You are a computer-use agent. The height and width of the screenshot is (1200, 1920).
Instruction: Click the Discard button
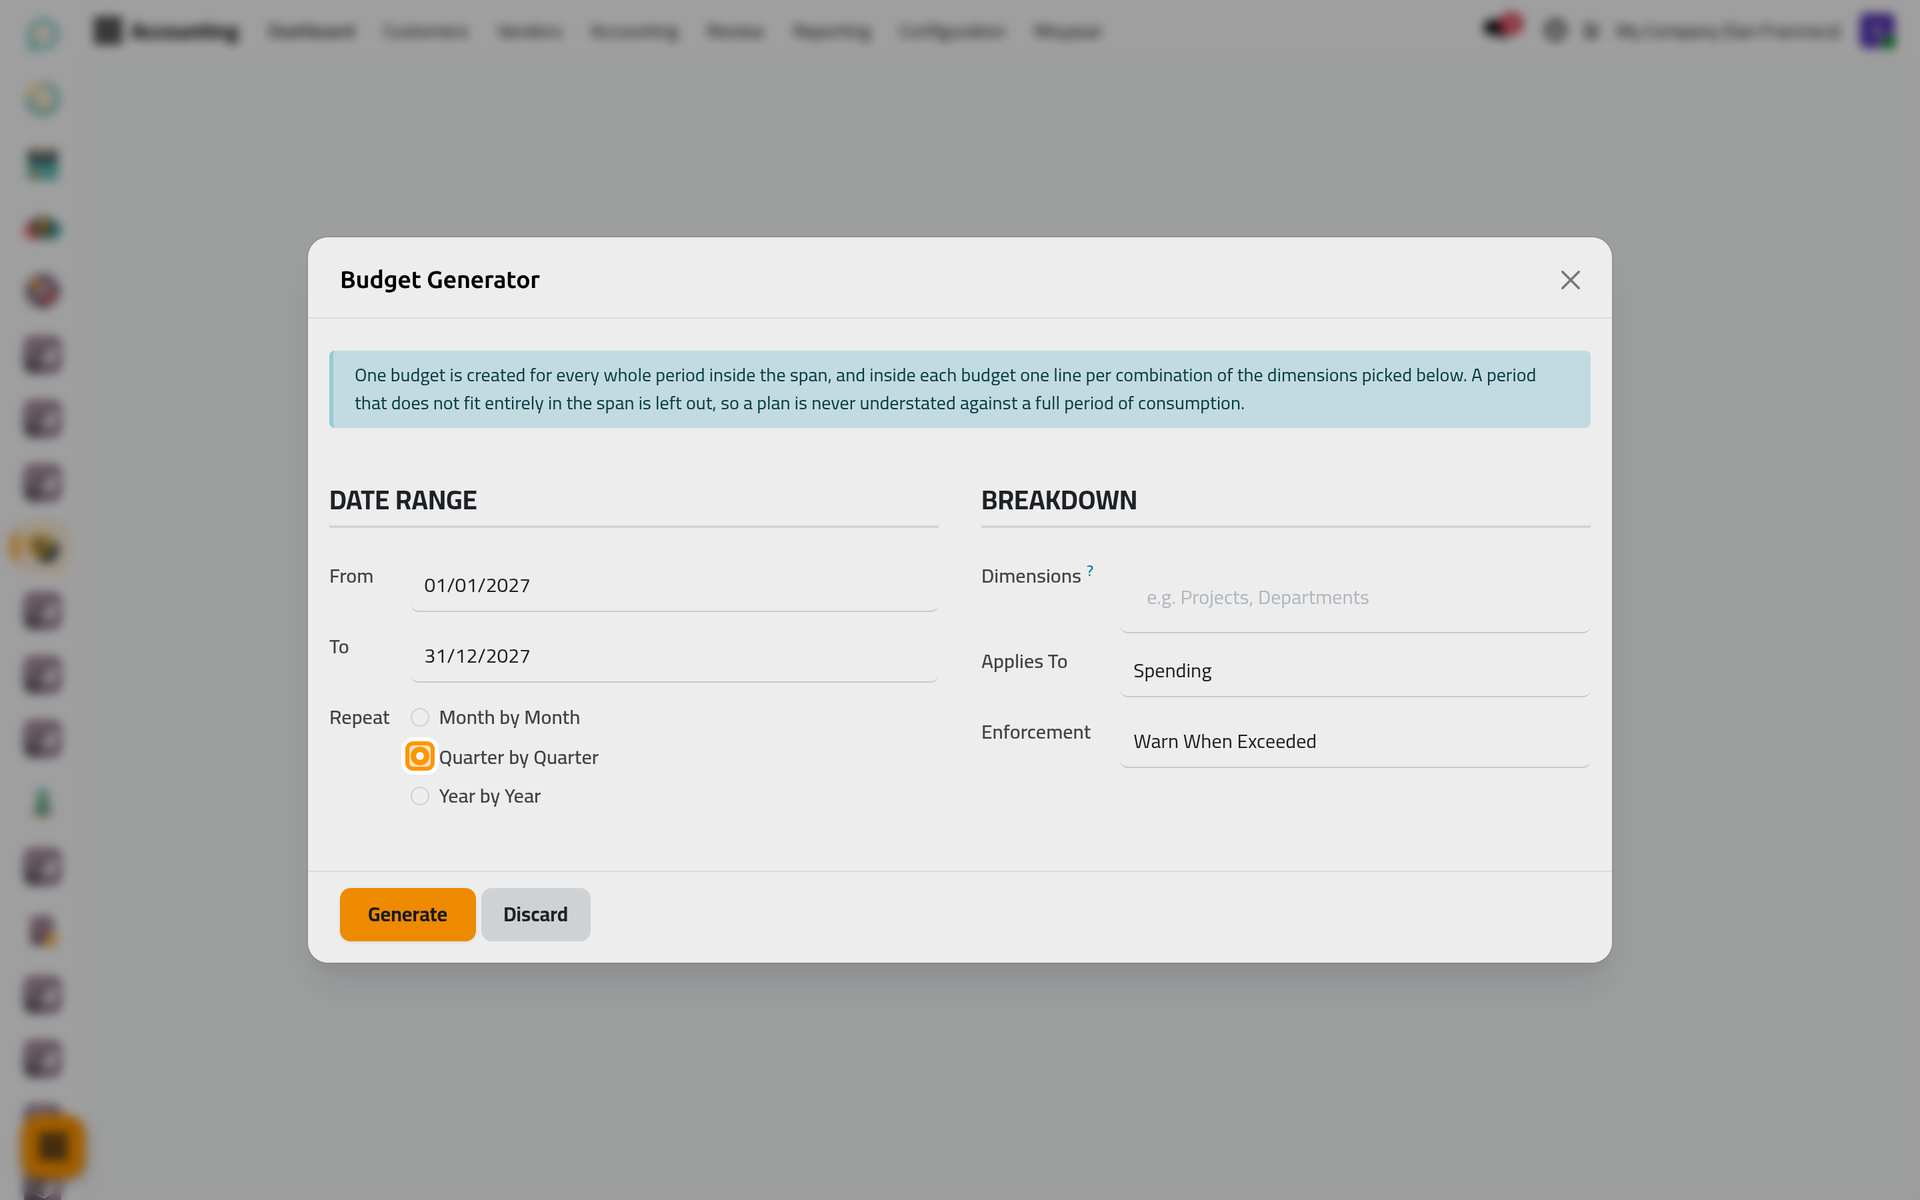pyautogui.click(x=535, y=914)
